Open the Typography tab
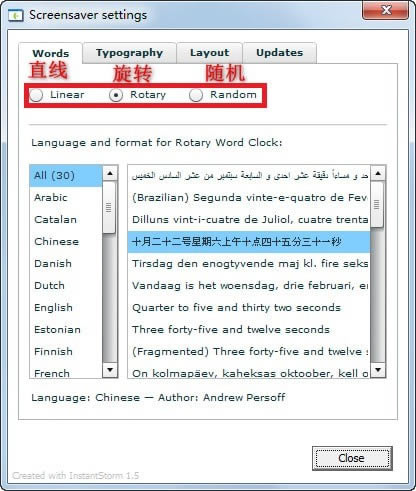416x491 pixels. pyautogui.click(x=129, y=53)
